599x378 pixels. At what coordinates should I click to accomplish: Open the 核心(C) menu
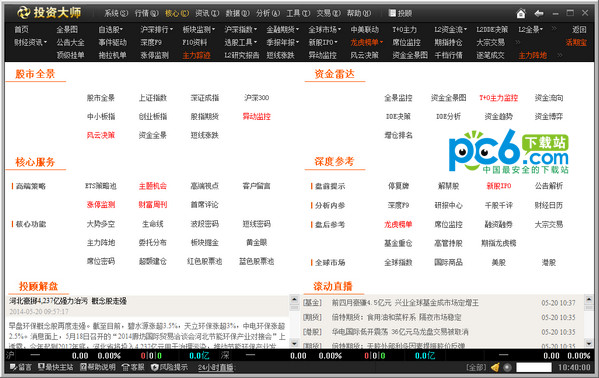(176, 13)
